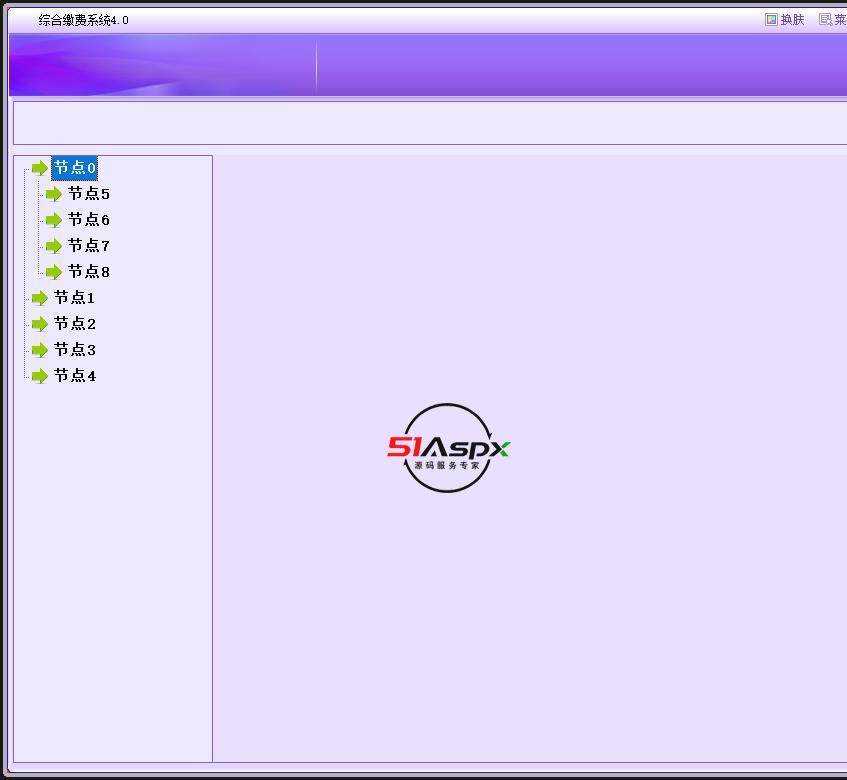Screen dimensions: 847x780
Task: Click the green arrow icon beside 节点3
Action: [x=40, y=349]
